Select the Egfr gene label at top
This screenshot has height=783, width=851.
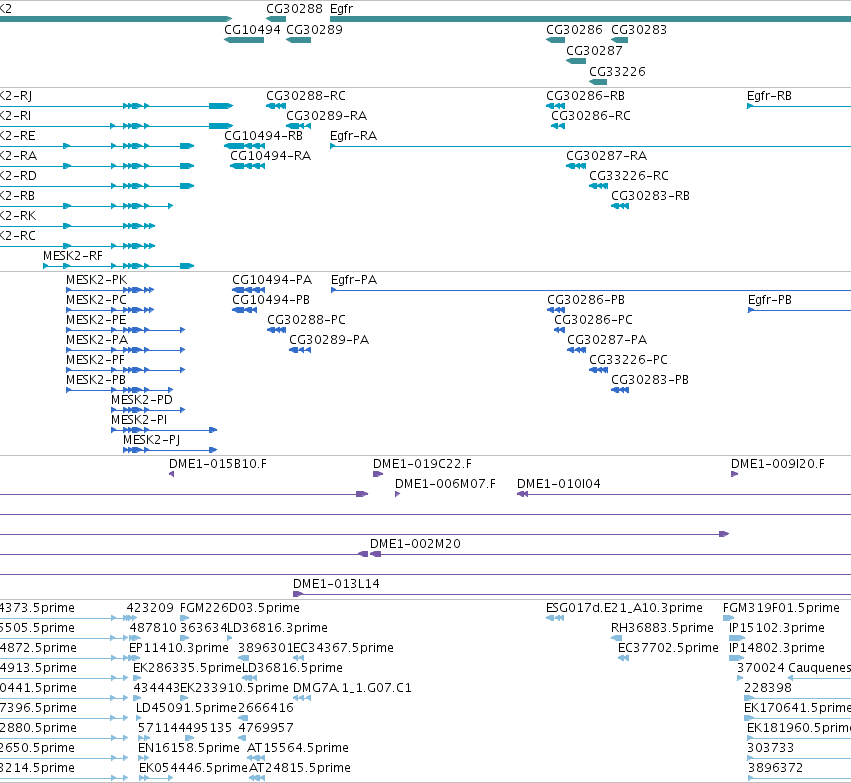(341, 9)
